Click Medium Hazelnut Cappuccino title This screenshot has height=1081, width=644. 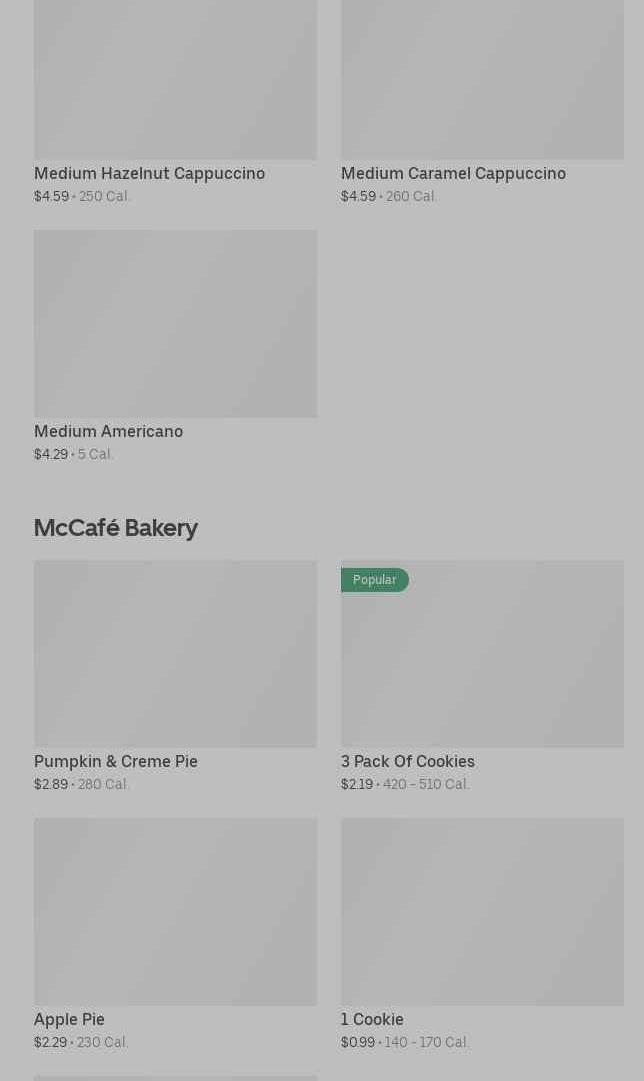[x=149, y=173]
